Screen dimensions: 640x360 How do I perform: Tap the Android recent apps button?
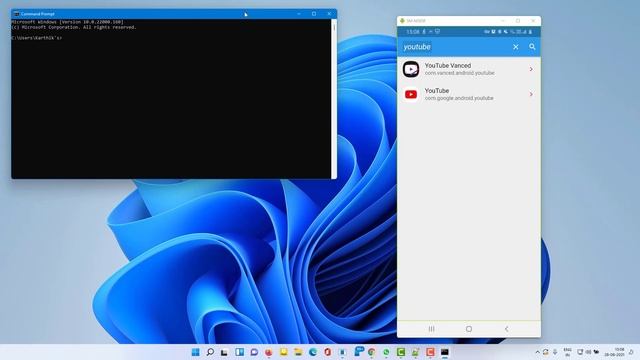pyautogui.click(x=431, y=329)
